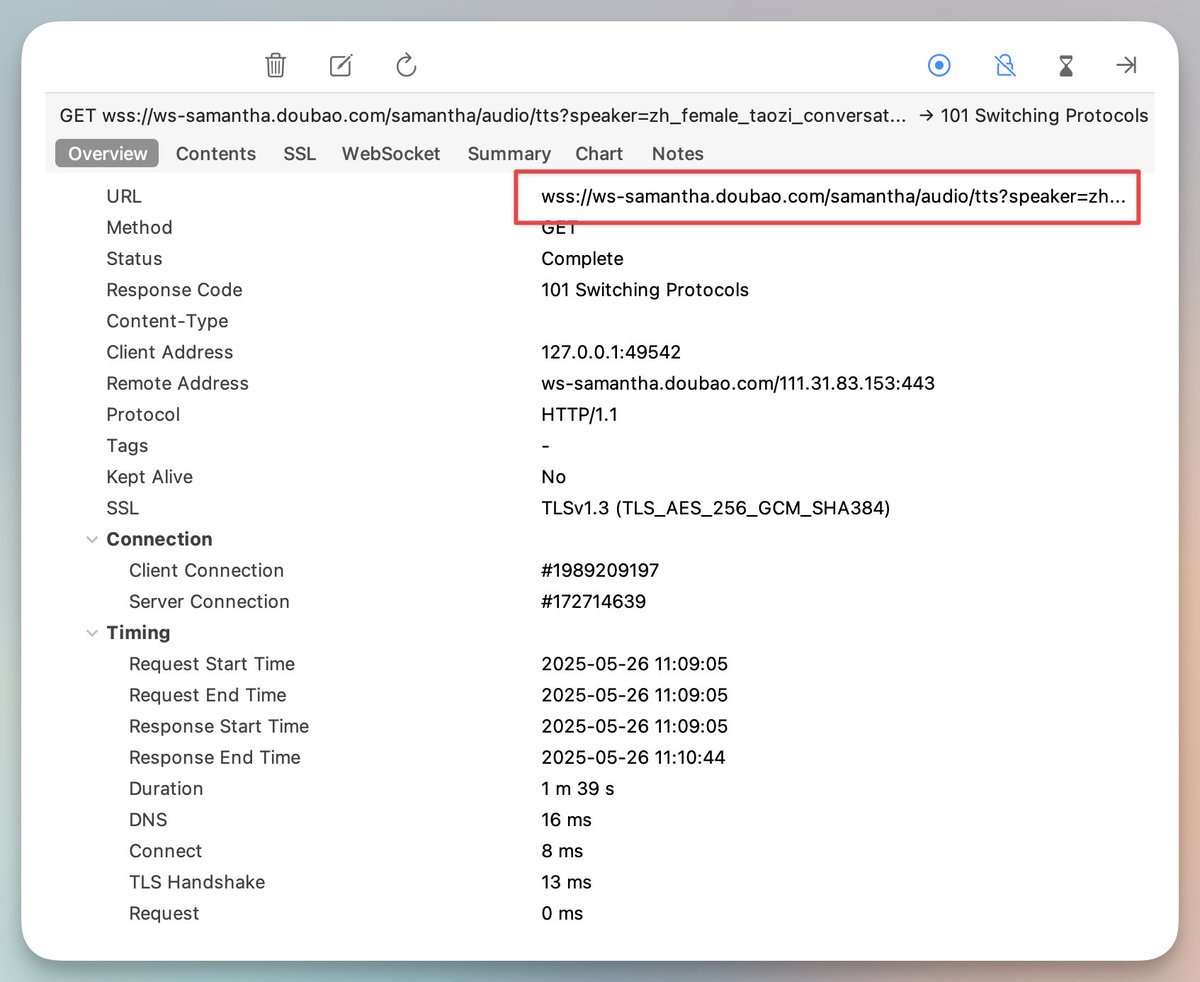Select response end time 11:10:44
The width and height of the screenshot is (1200, 982).
tap(633, 758)
